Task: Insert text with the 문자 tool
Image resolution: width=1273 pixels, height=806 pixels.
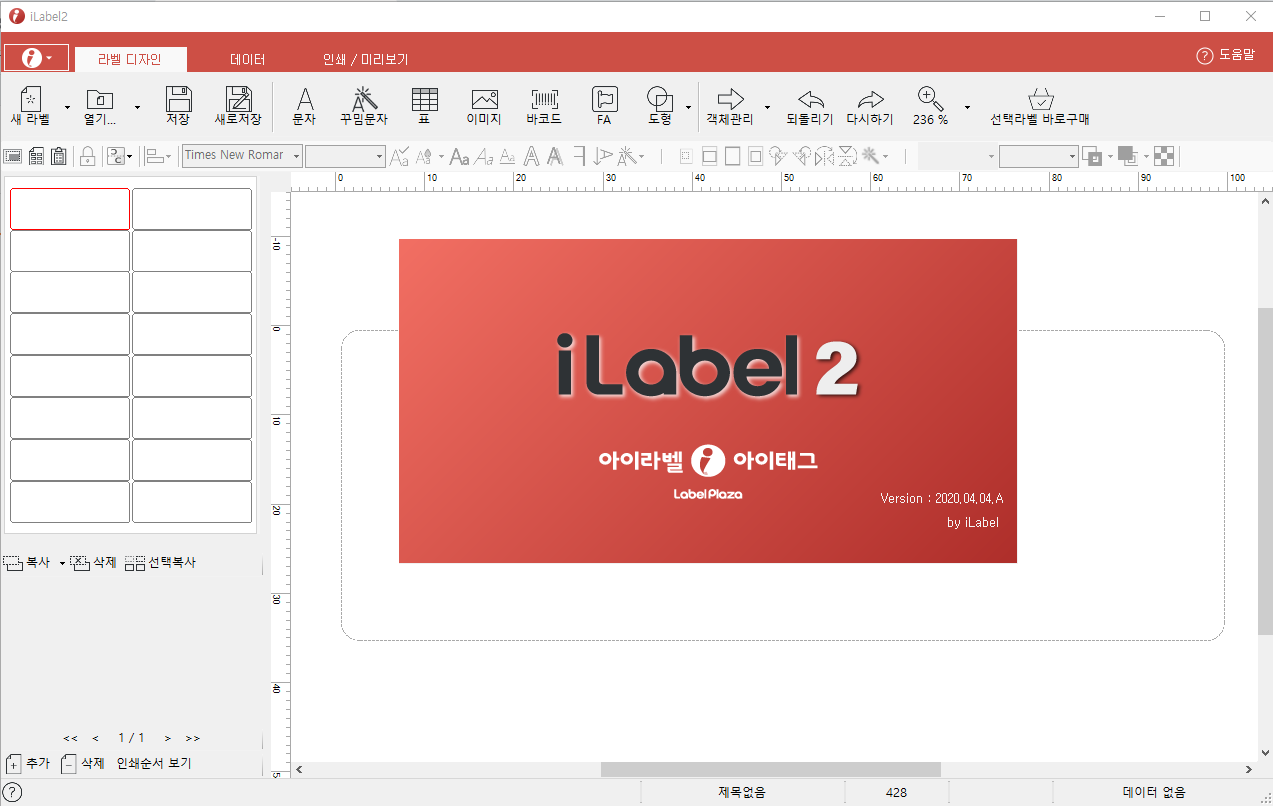Action: click(304, 107)
